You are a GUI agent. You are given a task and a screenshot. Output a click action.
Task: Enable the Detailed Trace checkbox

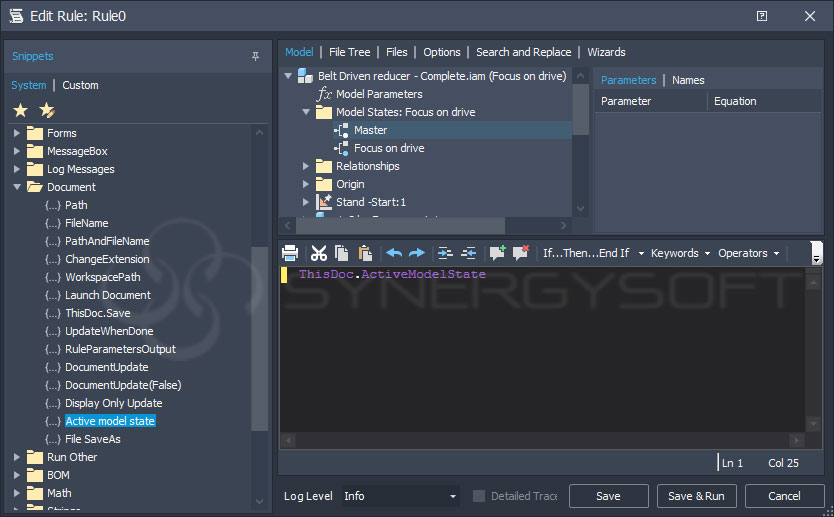tap(479, 496)
